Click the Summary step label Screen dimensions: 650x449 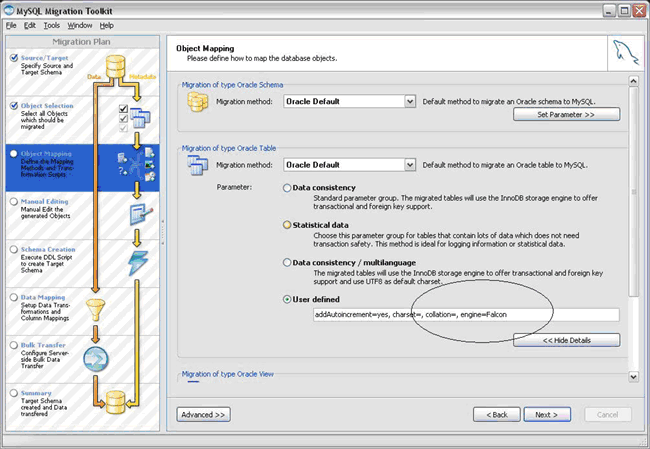[x=36, y=393]
